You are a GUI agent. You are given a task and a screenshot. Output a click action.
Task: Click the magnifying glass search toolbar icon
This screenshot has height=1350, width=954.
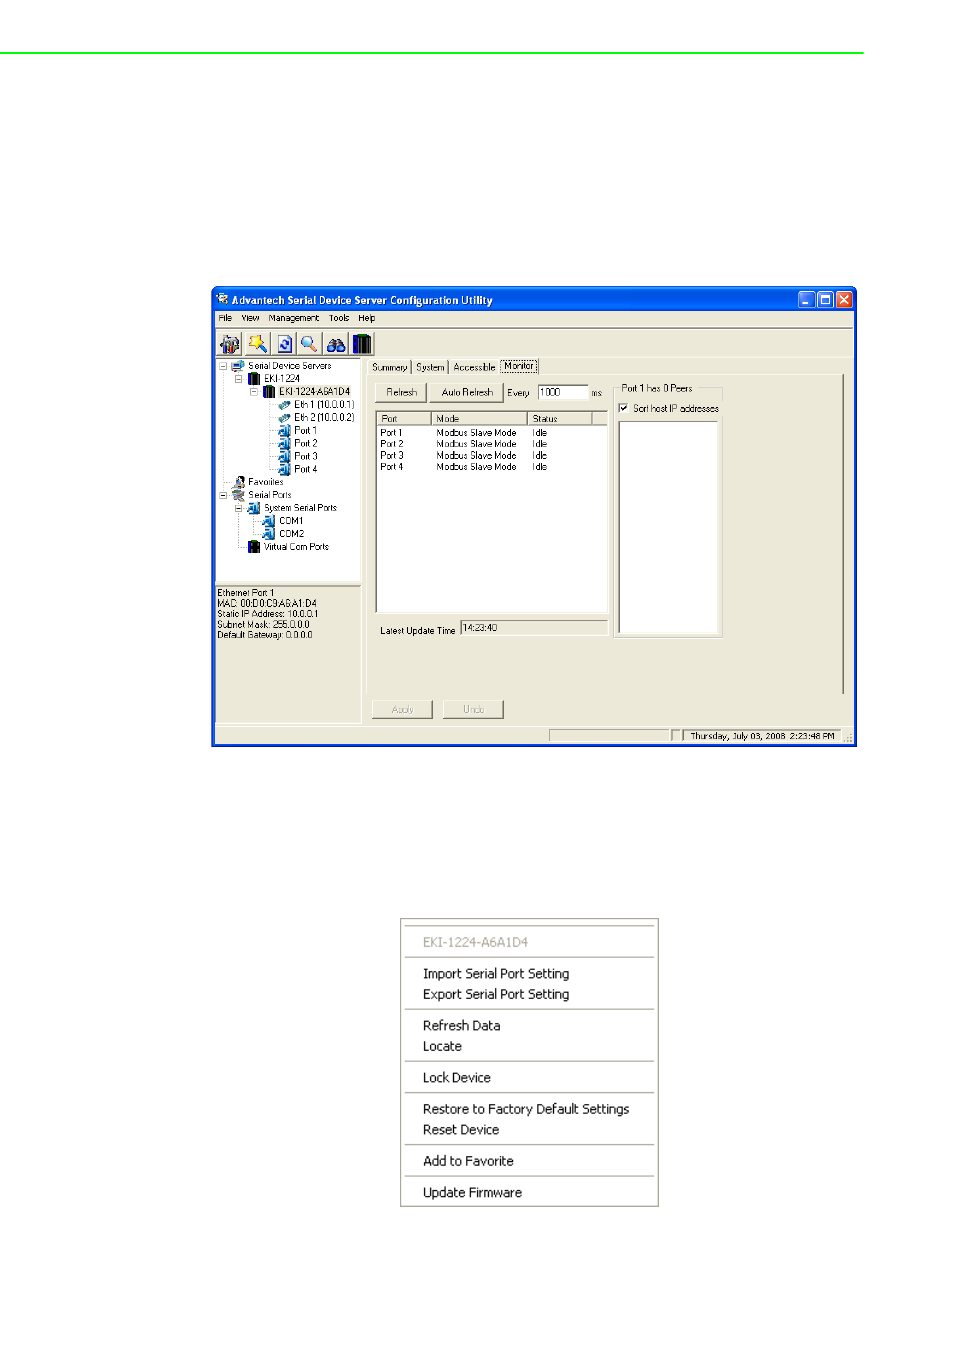click(309, 344)
